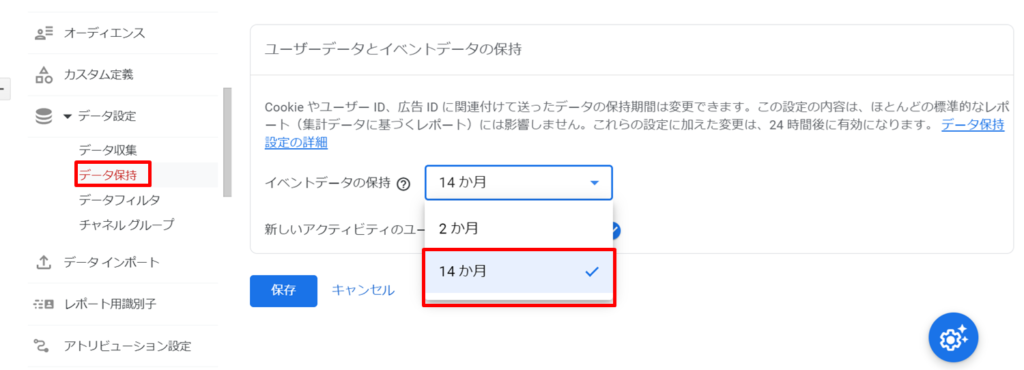Click the blue 保存 button
The image size is (1024, 370).
coord(283,291)
